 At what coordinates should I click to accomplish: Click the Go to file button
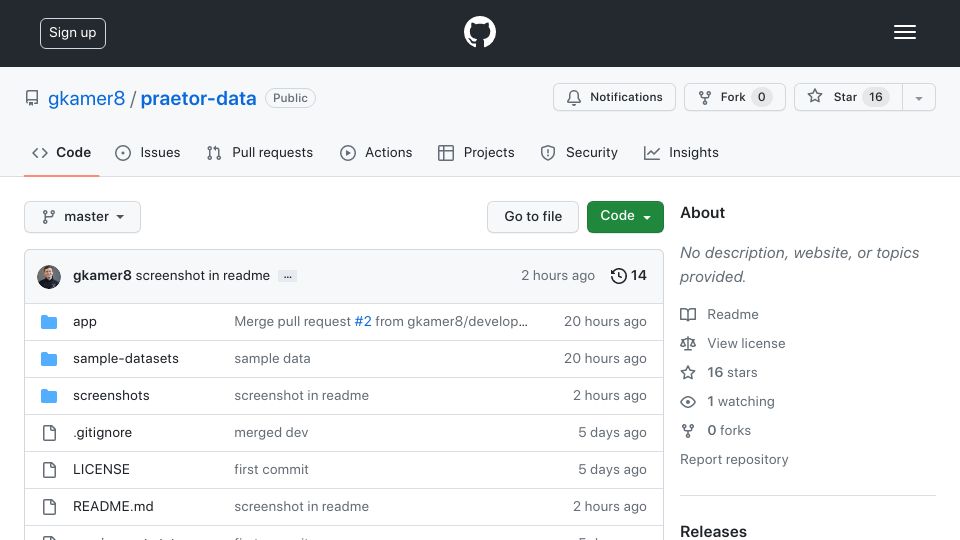pos(533,216)
